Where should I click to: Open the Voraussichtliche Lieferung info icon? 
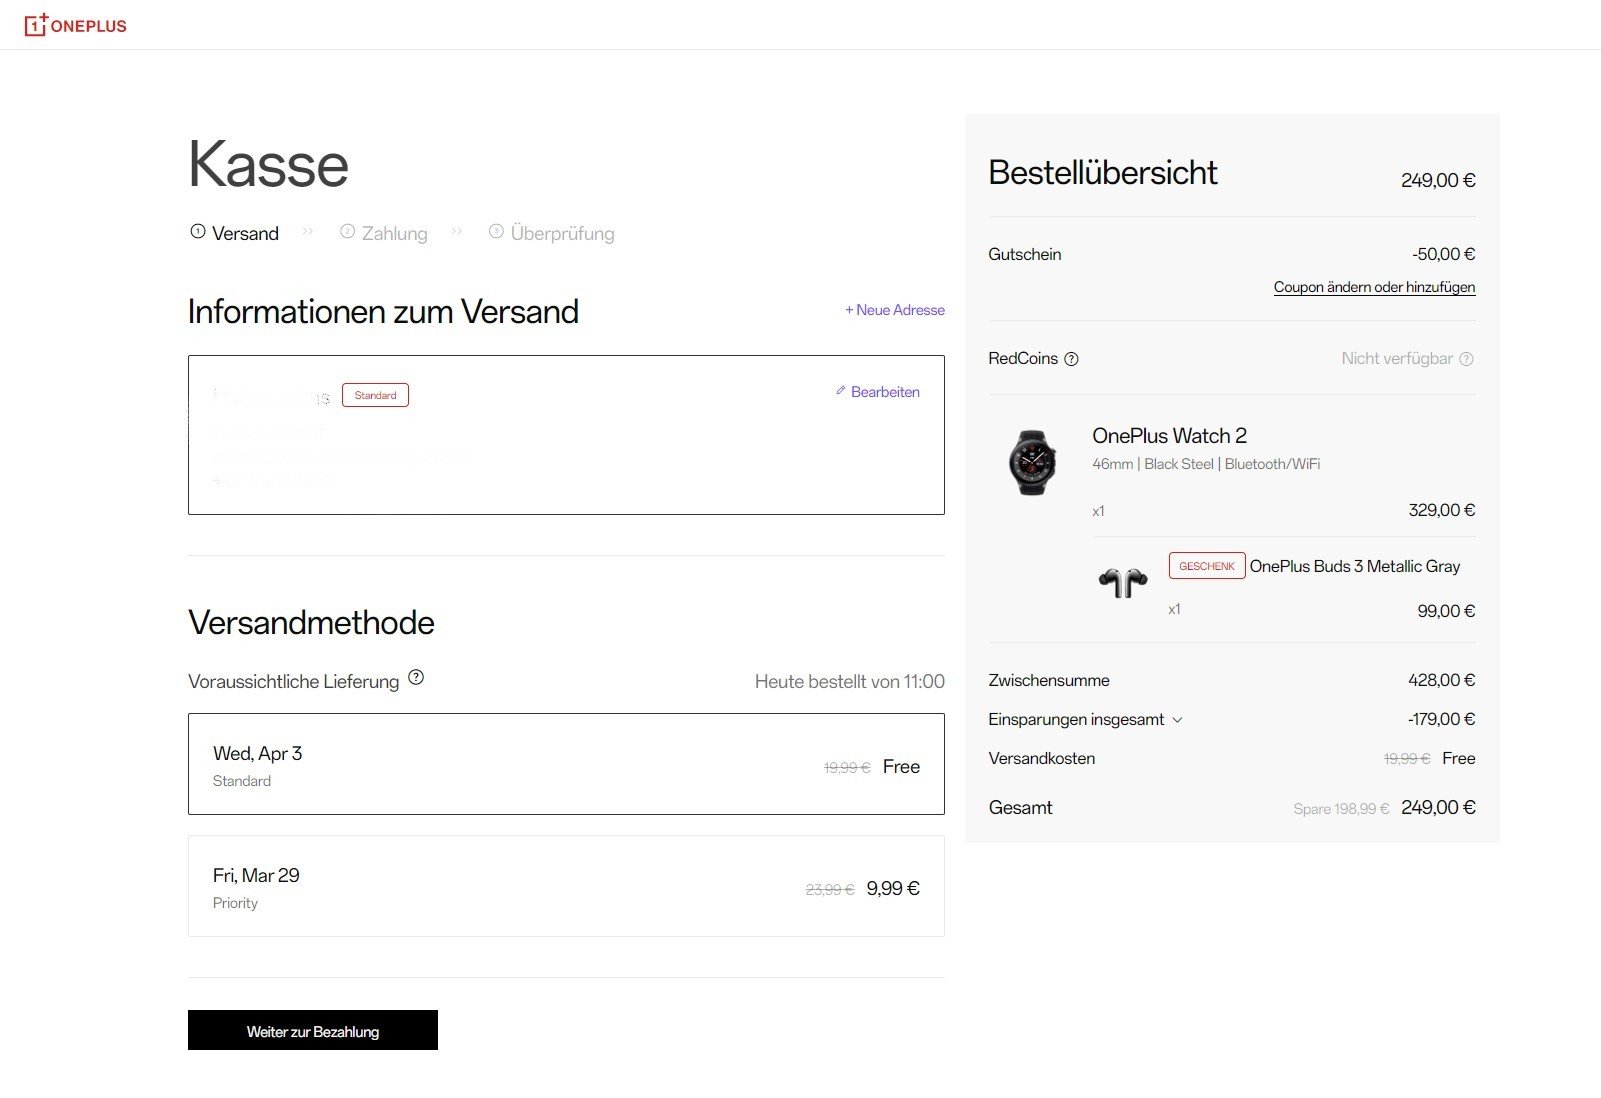coord(416,677)
